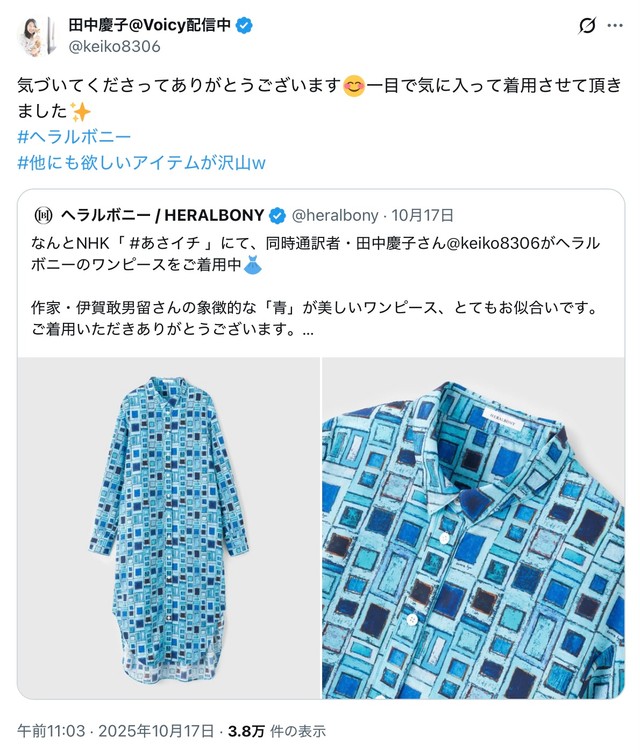Screen dimensions: 640x755
Task: Open the three-dot more options menu
Action: (x=615, y=26)
